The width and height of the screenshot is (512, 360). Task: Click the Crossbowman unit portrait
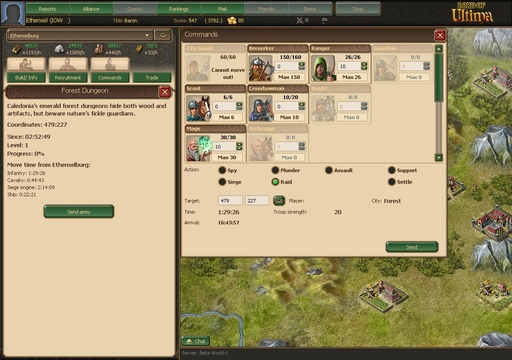pos(261,109)
